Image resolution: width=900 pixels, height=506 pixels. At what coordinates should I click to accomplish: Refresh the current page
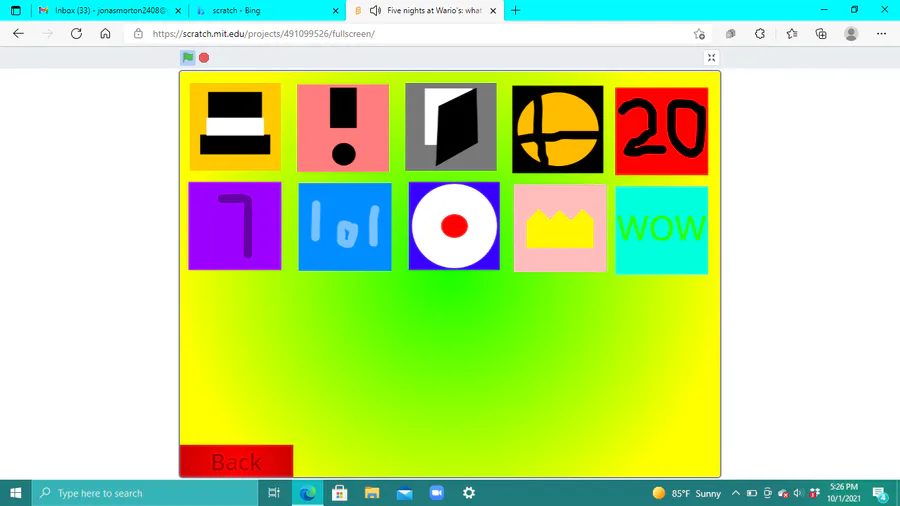[76, 34]
